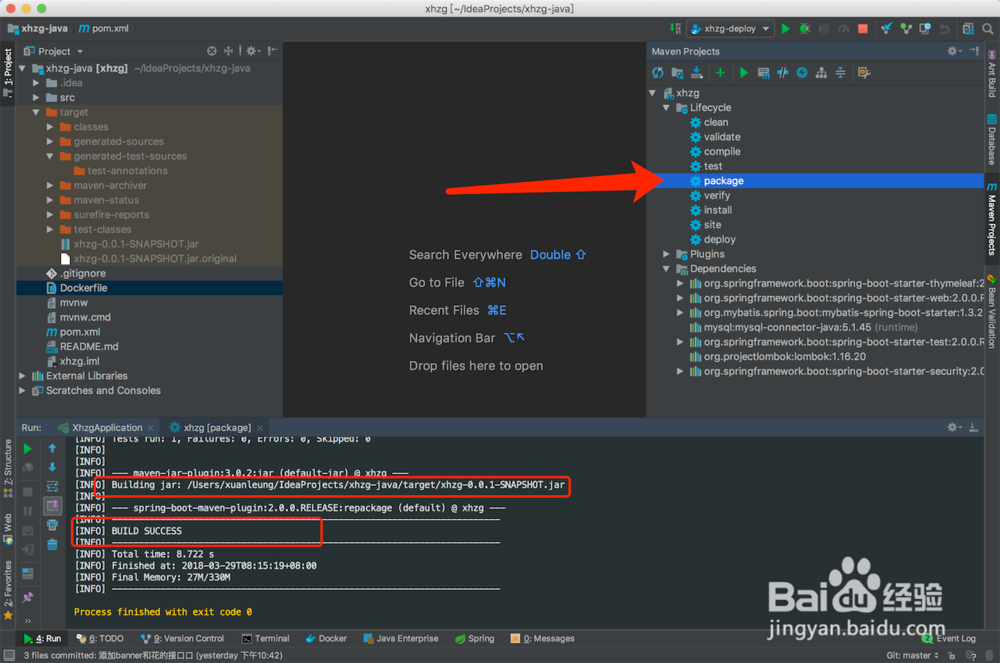Open xhzg-deploy run configuration dropdown
The image size is (1000, 663).
(x=731, y=29)
